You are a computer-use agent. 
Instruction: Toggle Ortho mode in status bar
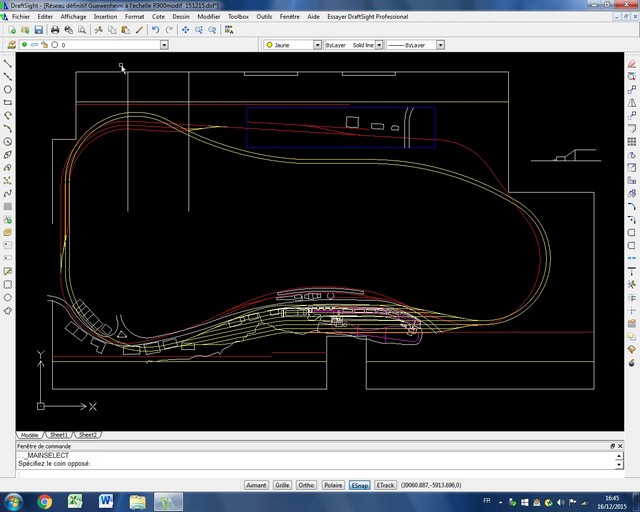click(x=307, y=485)
